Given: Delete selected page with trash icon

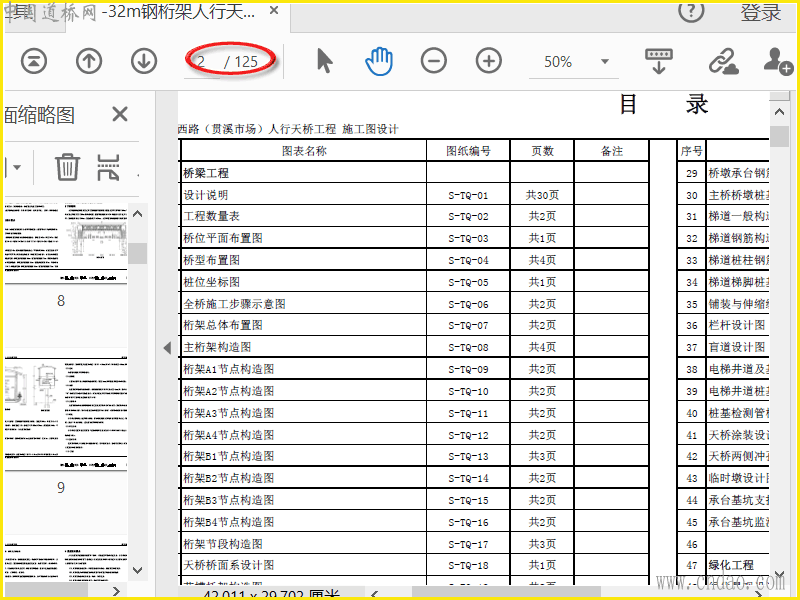Looking at the screenshot, I should pos(67,167).
